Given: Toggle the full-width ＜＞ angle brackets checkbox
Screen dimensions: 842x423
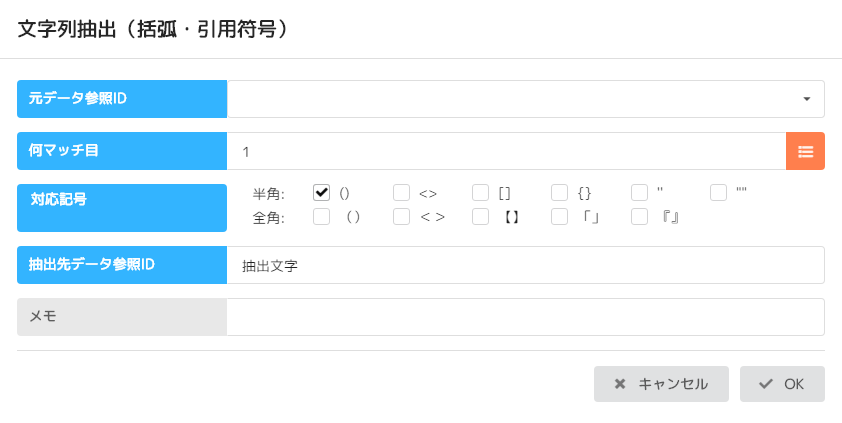Looking at the screenshot, I should 401,216.
